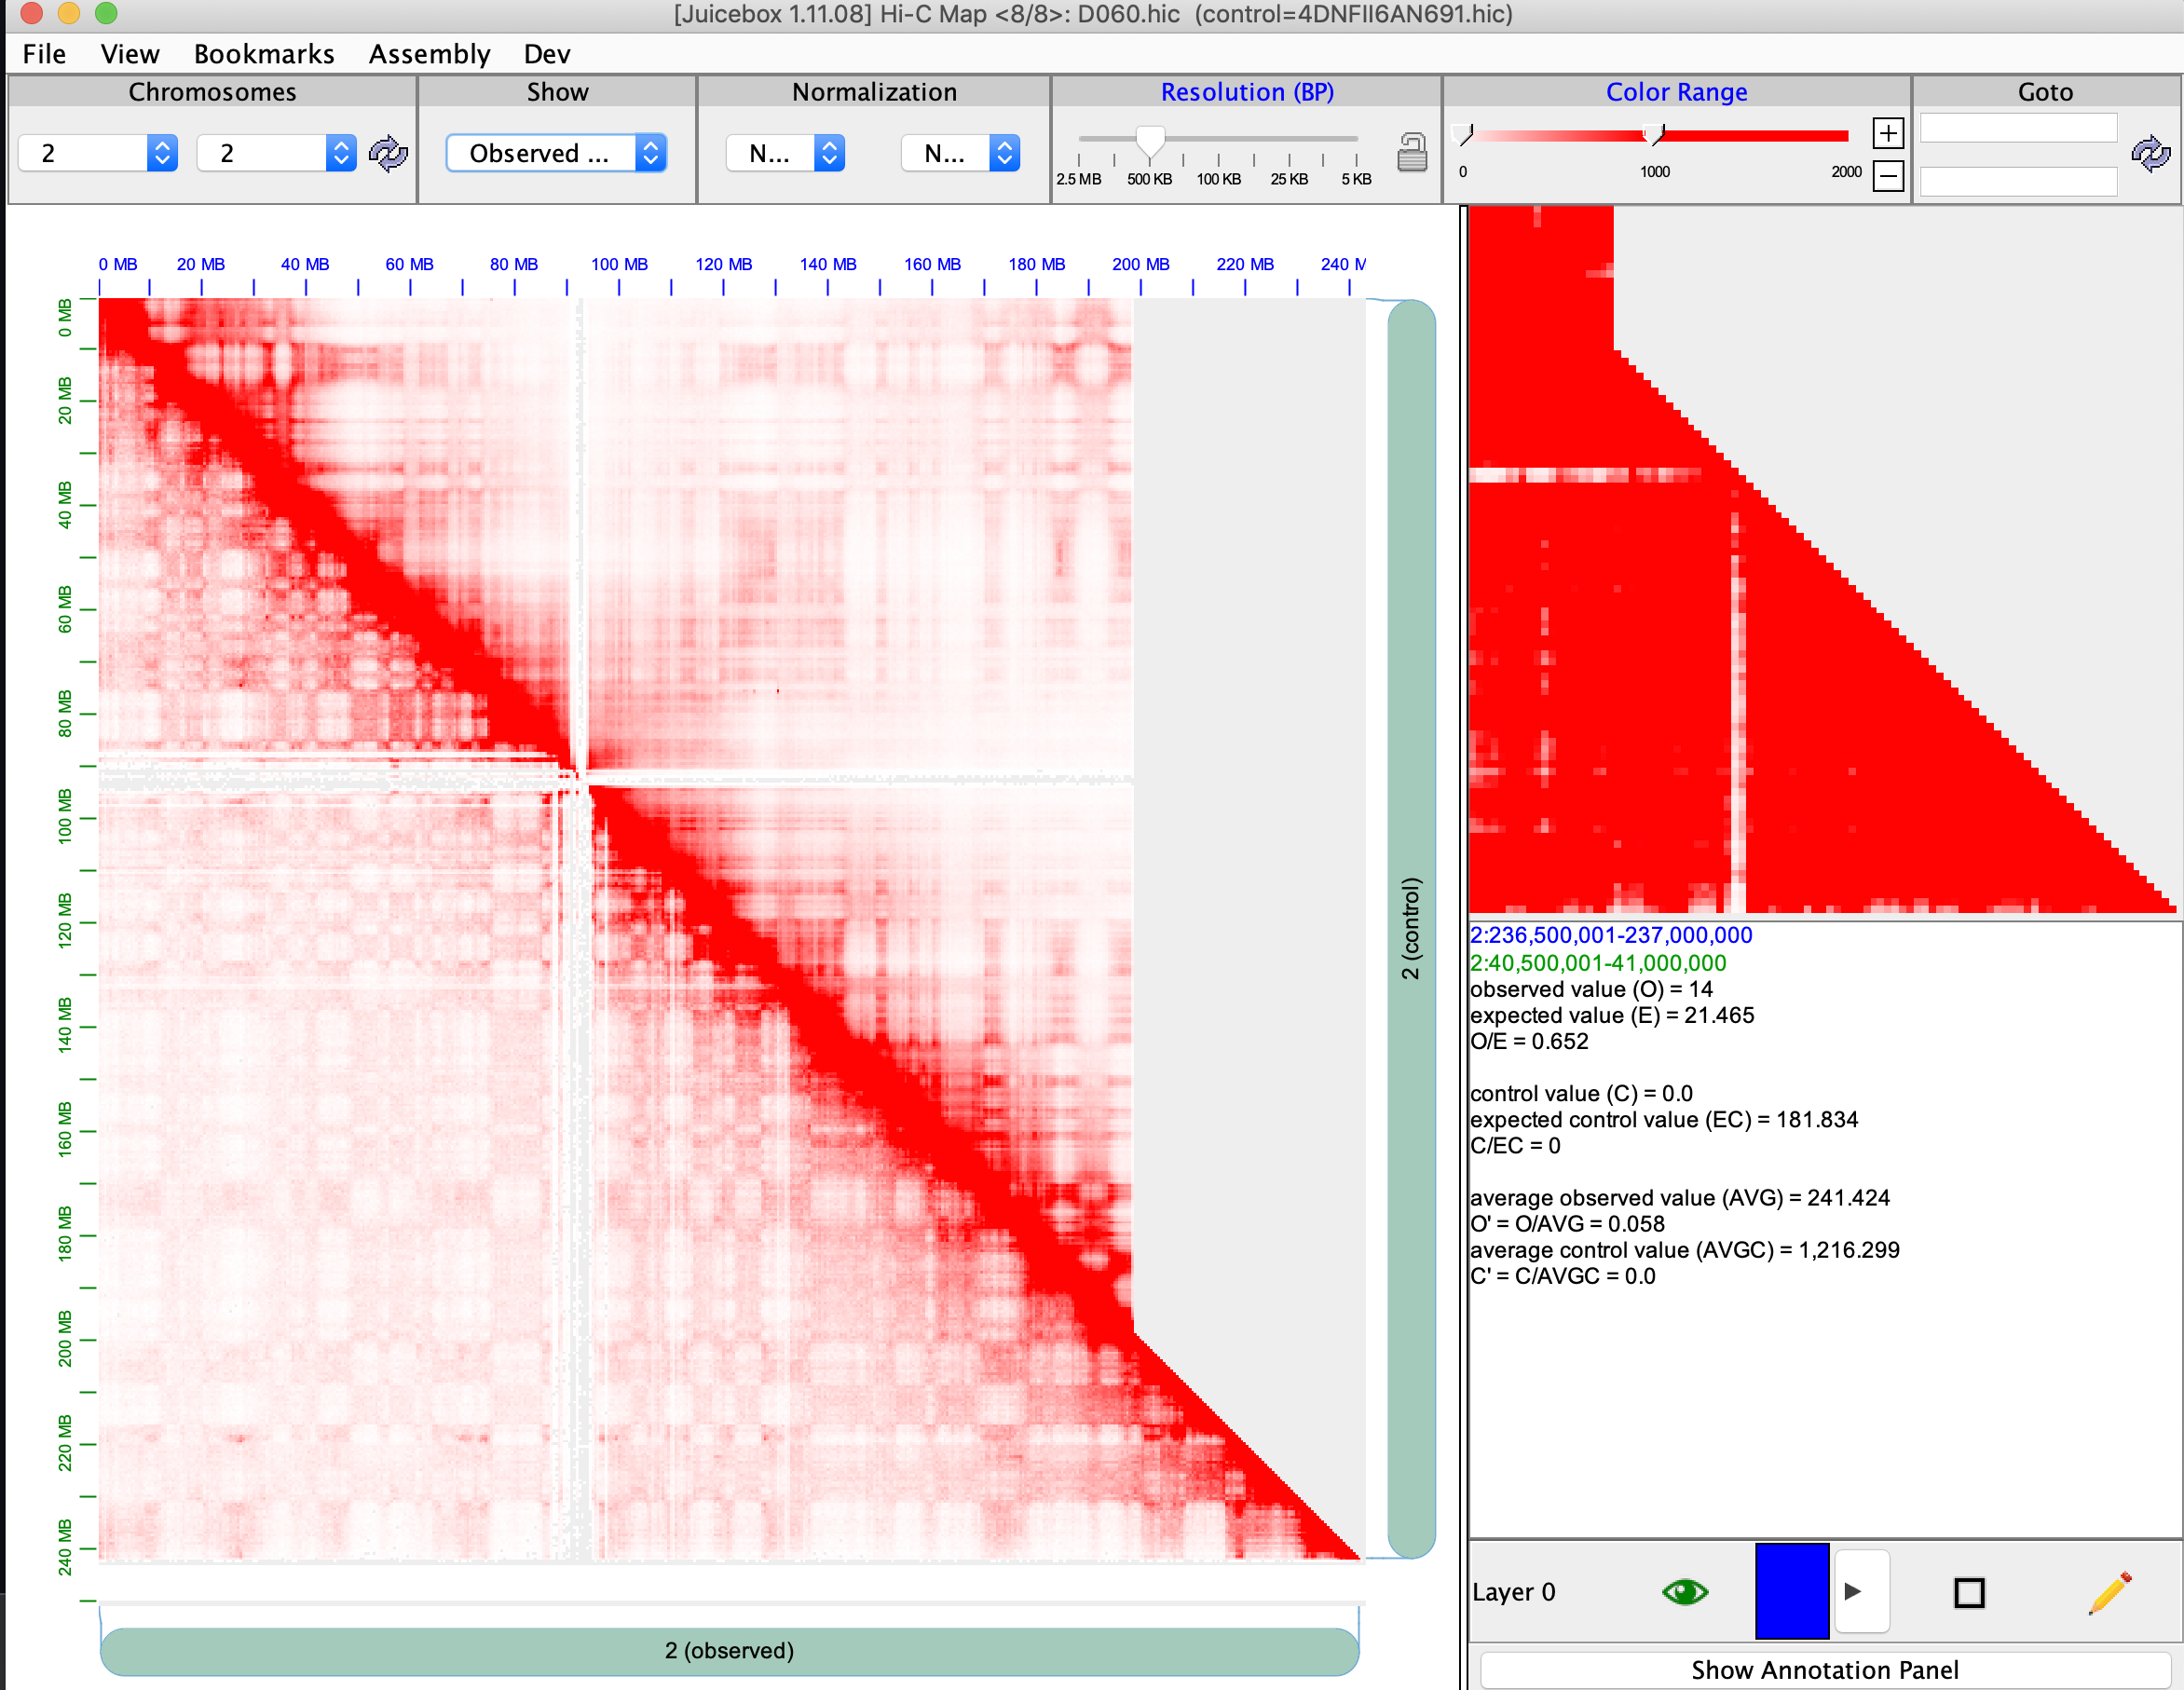Viewport: 2184px width, 1690px height.
Task: Open the Bookmarks menu
Action: (x=263, y=54)
